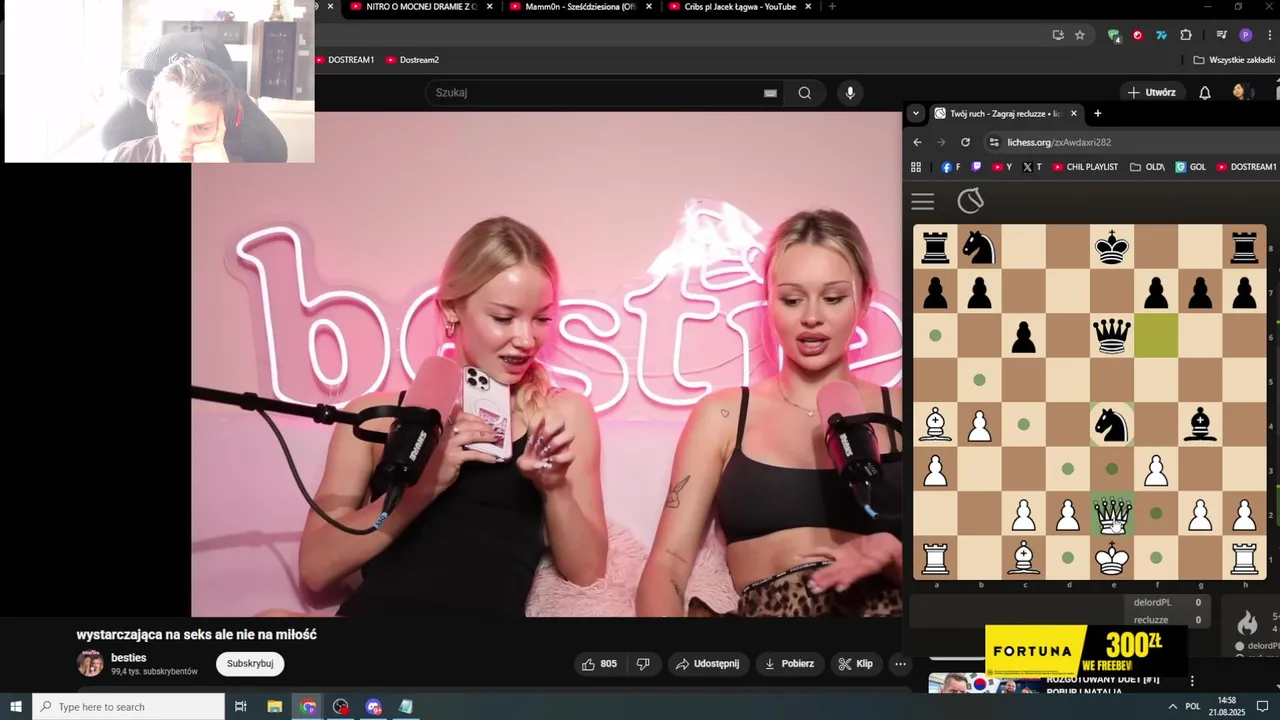Viewport: 1280px width, 720px height.
Task: Dislike the besties video
Action: click(x=643, y=664)
